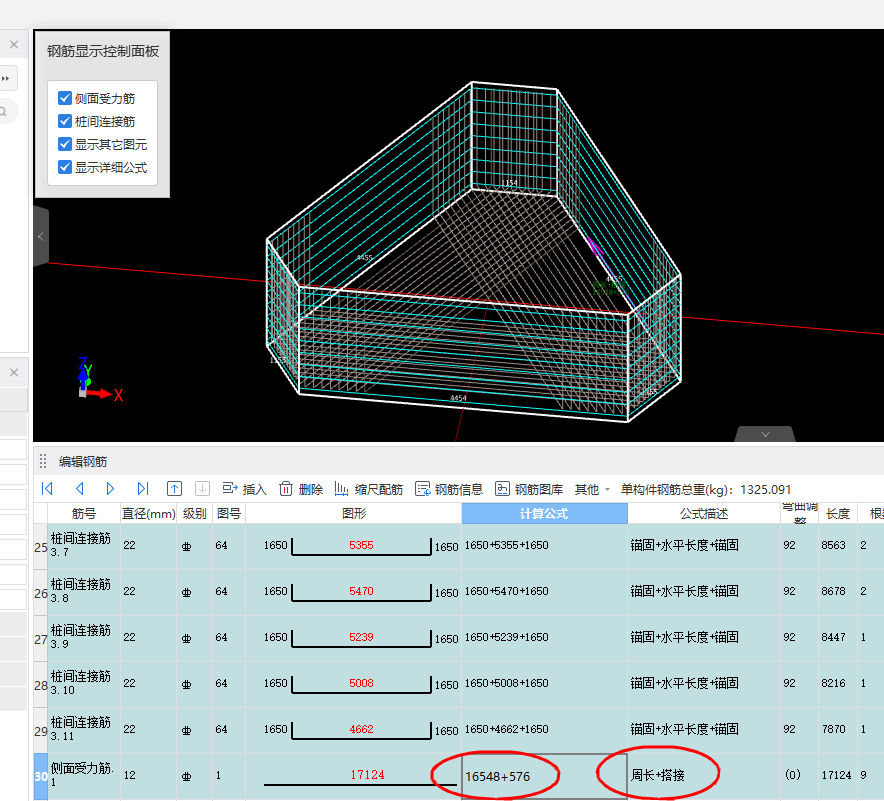The height and width of the screenshot is (801, 884).
Task: Click length value 8563
Action: click(x=833, y=545)
